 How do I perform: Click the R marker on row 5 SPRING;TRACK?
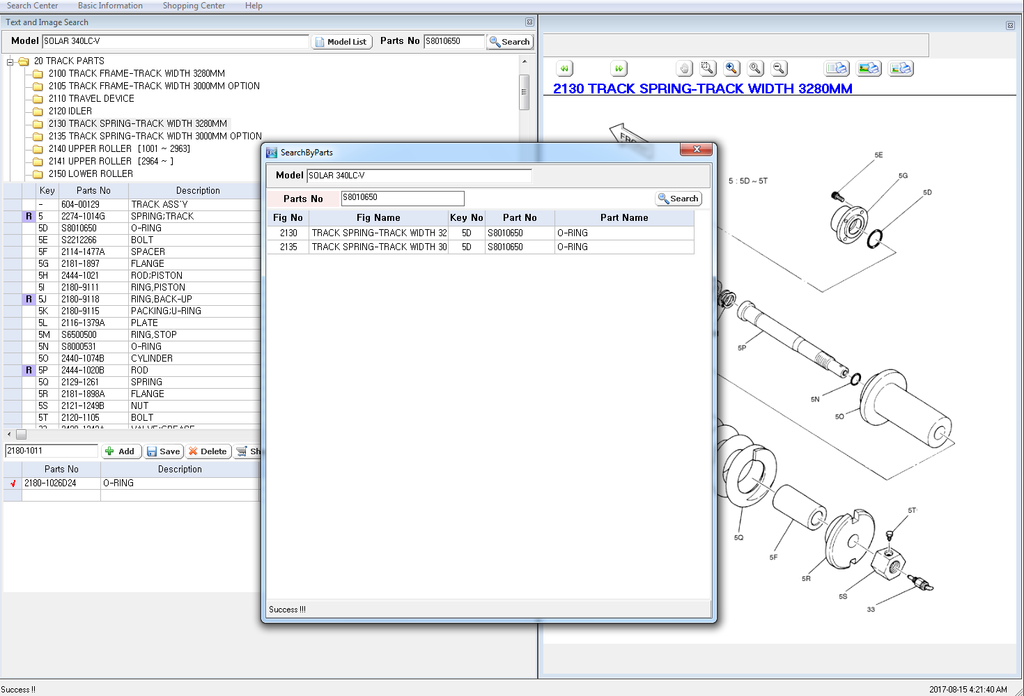click(28, 216)
